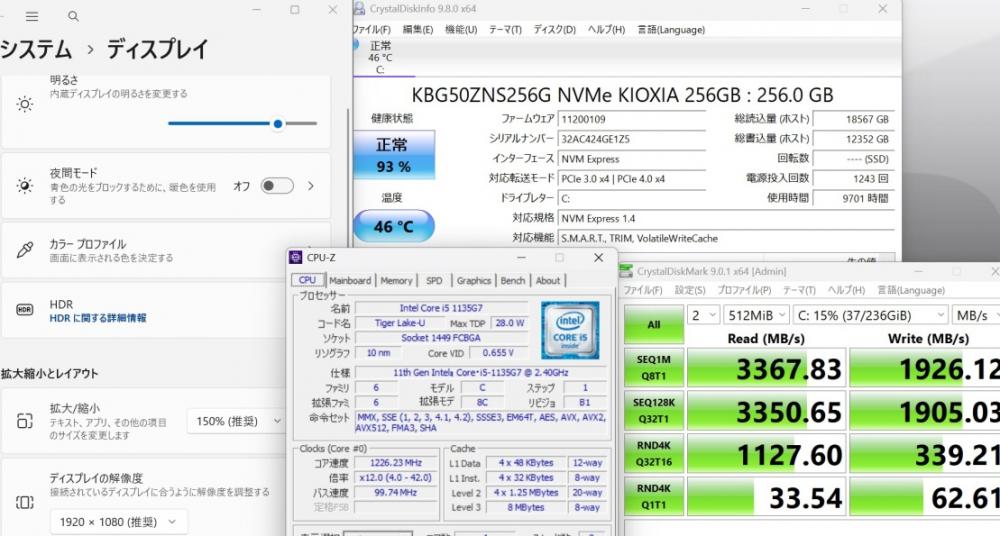Click the display resolution icon

point(25,502)
